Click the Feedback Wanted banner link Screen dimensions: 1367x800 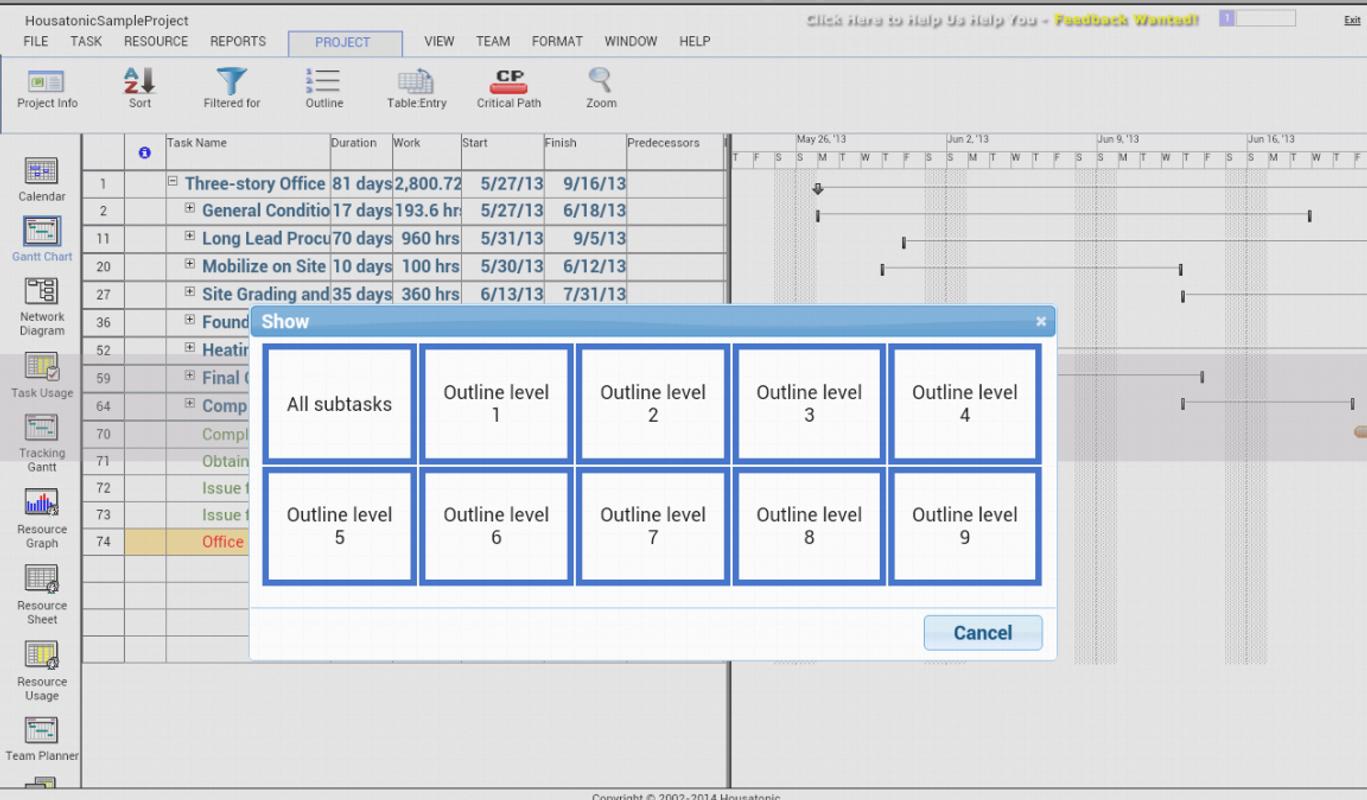(1002, 19)
